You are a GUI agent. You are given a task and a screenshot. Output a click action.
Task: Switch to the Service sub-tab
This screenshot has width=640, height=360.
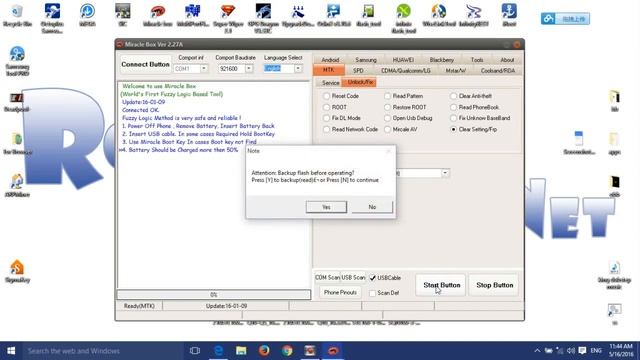tap(330, 83)
